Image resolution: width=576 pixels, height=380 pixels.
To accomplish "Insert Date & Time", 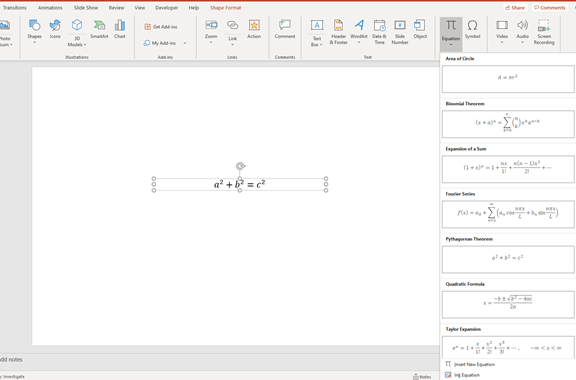I will [x=379, y=32].
